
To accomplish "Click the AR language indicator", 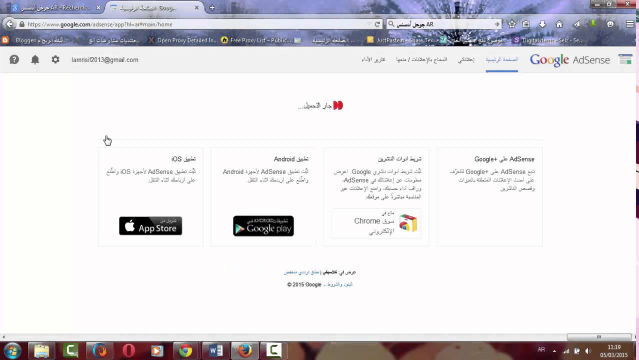I will (x=541, y=350).
